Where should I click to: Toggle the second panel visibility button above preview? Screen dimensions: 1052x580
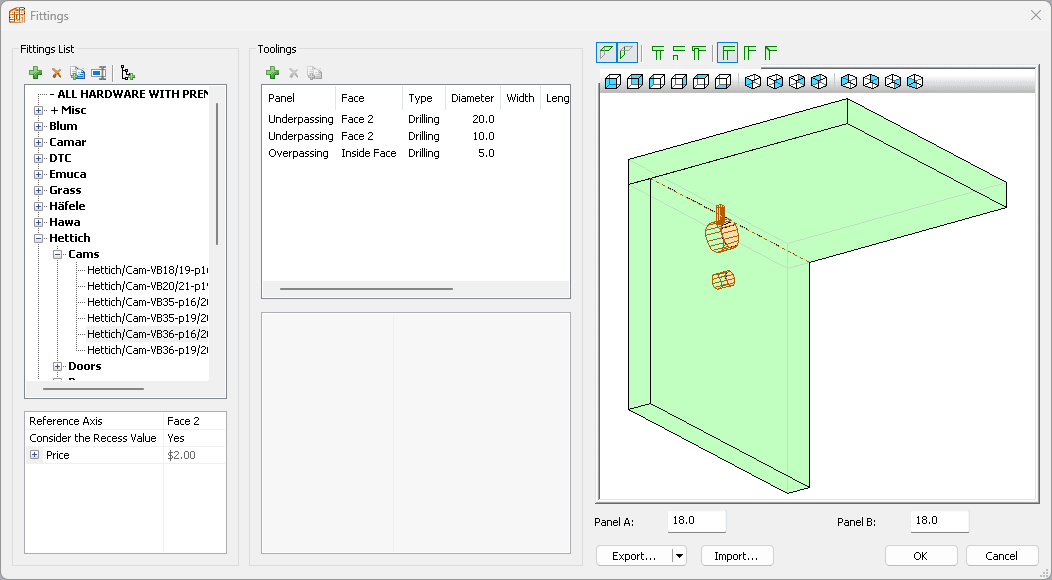coord(627,53)
